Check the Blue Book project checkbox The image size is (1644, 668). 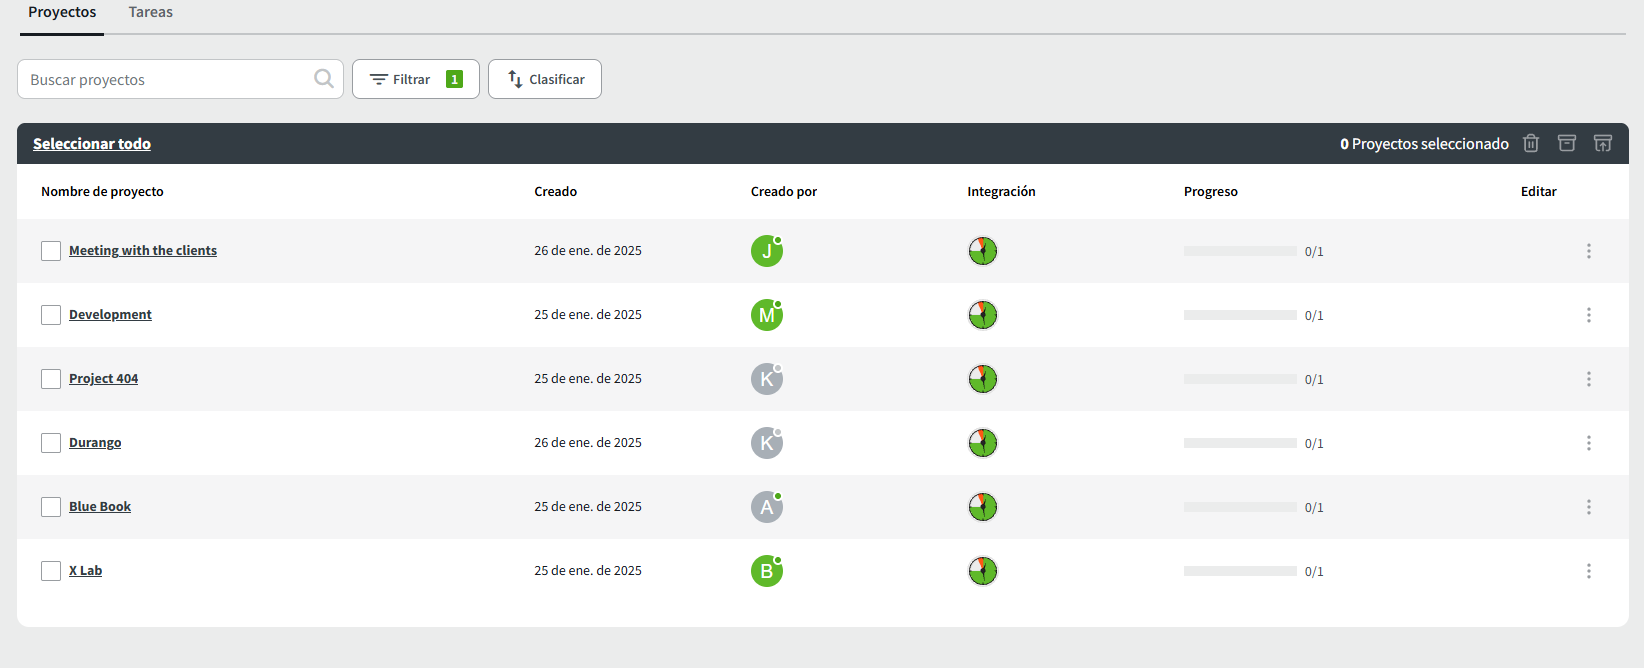(51, 507)
